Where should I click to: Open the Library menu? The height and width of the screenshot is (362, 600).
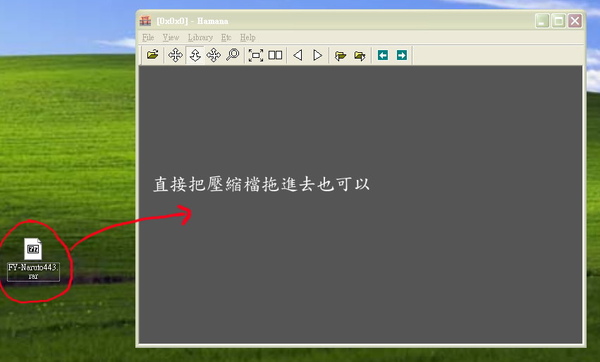[200, 37]
